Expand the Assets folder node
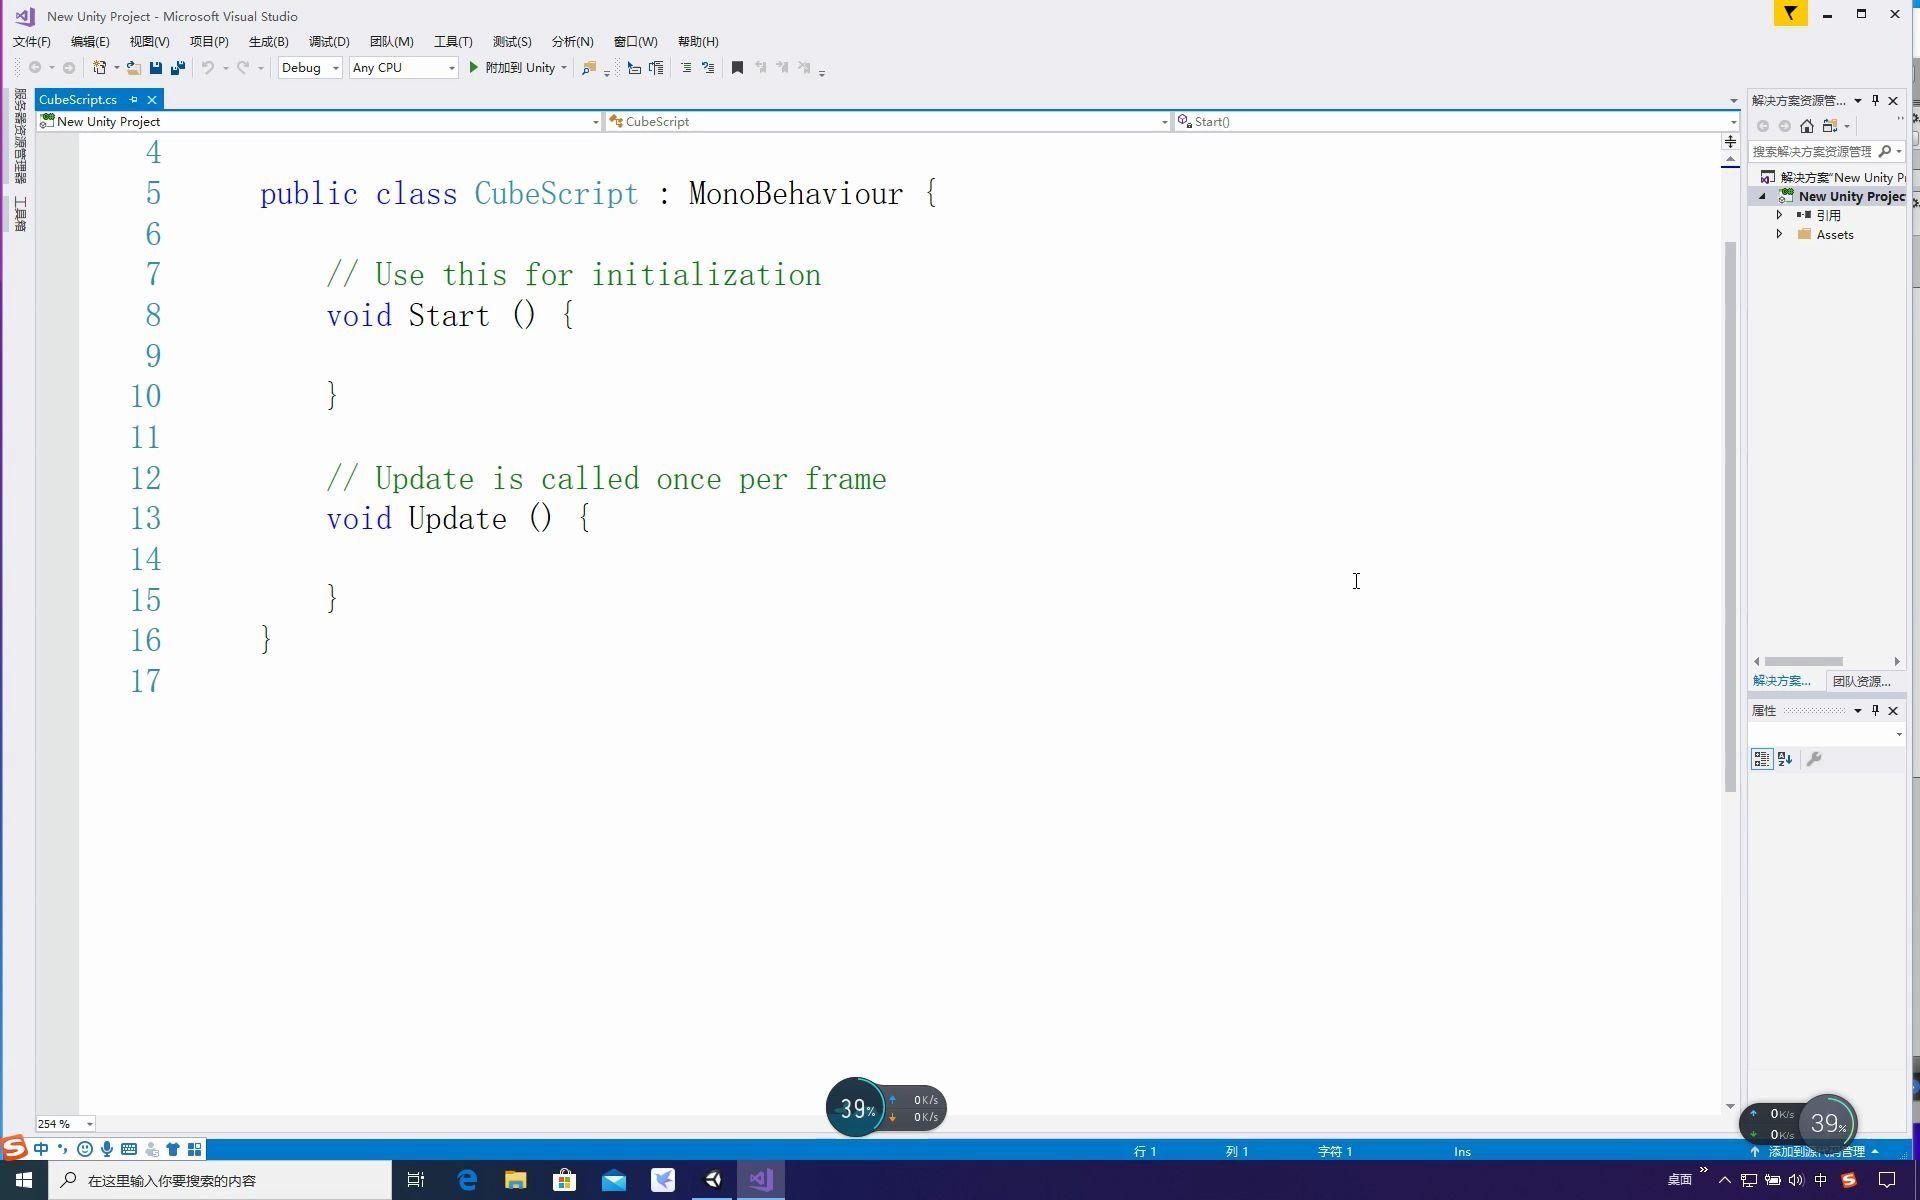 click(x=1779, y=234)
